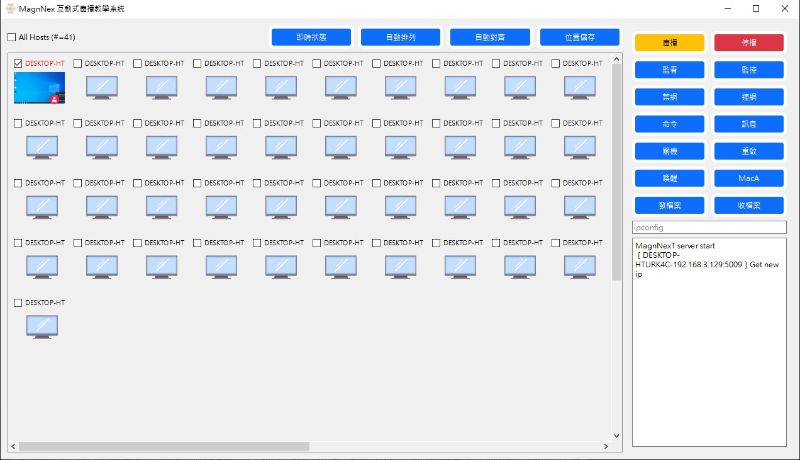800x460 pixels.
Task: Click the MacA button
Action: (x=749, y=179)
